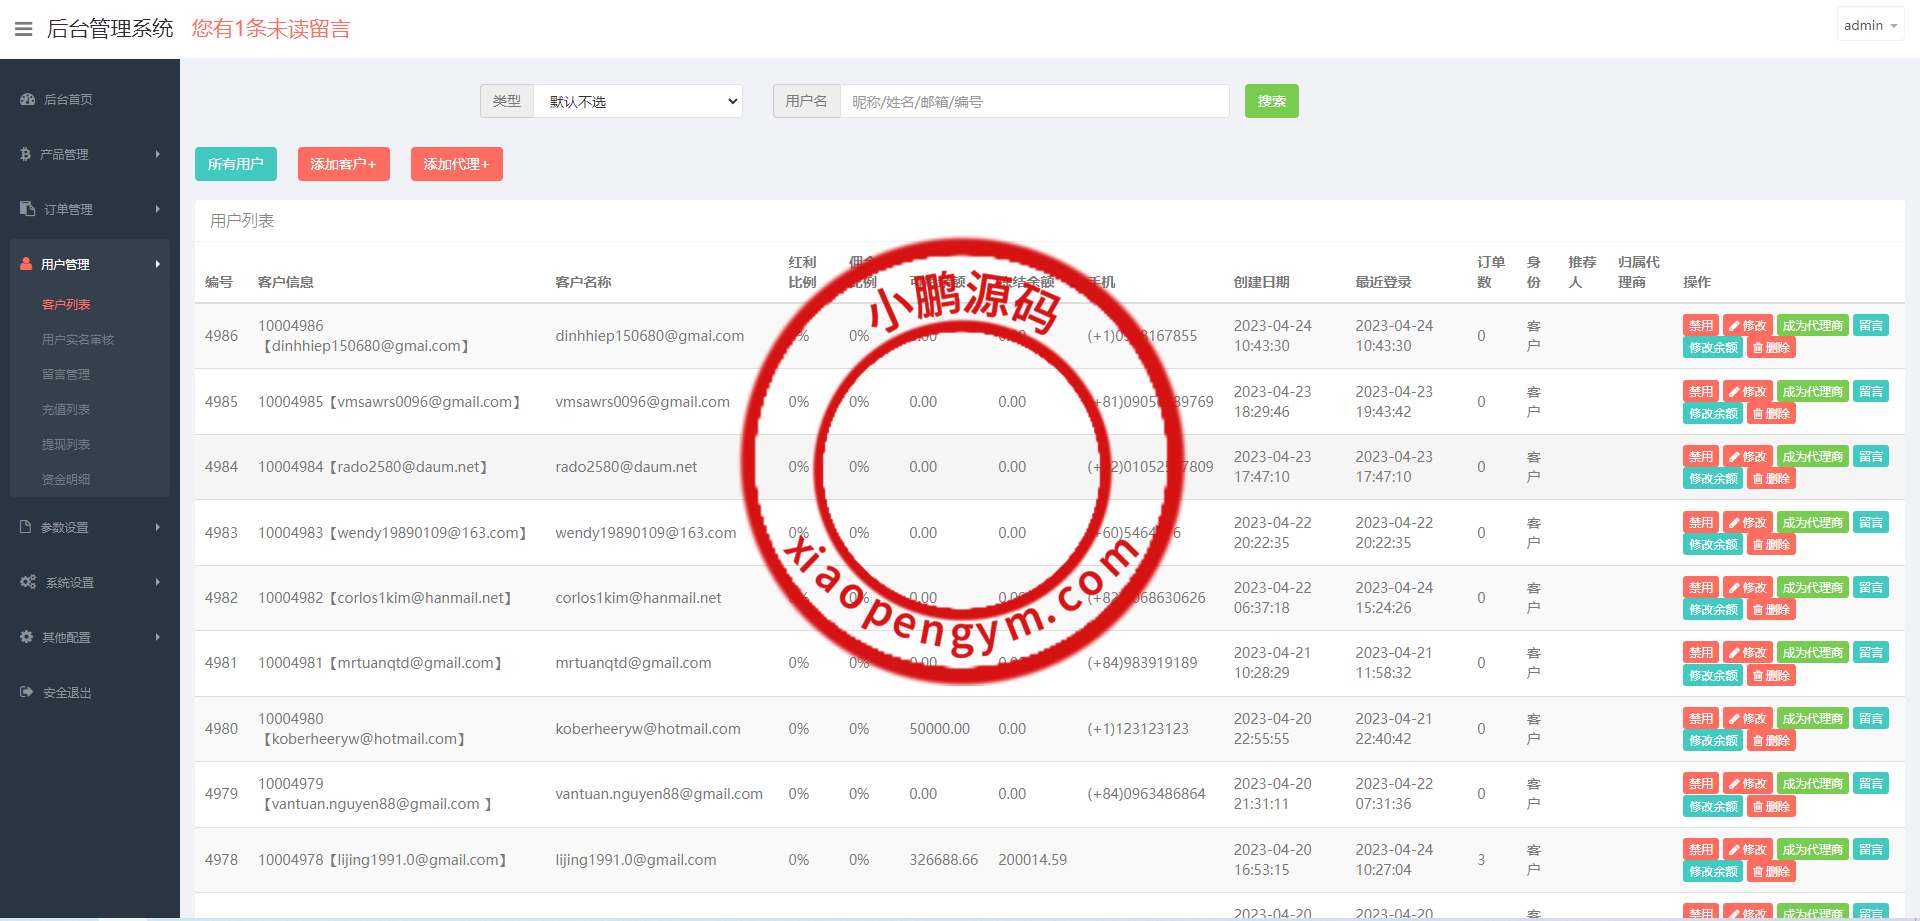The width and height of the screenshot is (1920, 921).
Task: Focus the 用户名 search input field
Action: click(x=1034, y=101)
